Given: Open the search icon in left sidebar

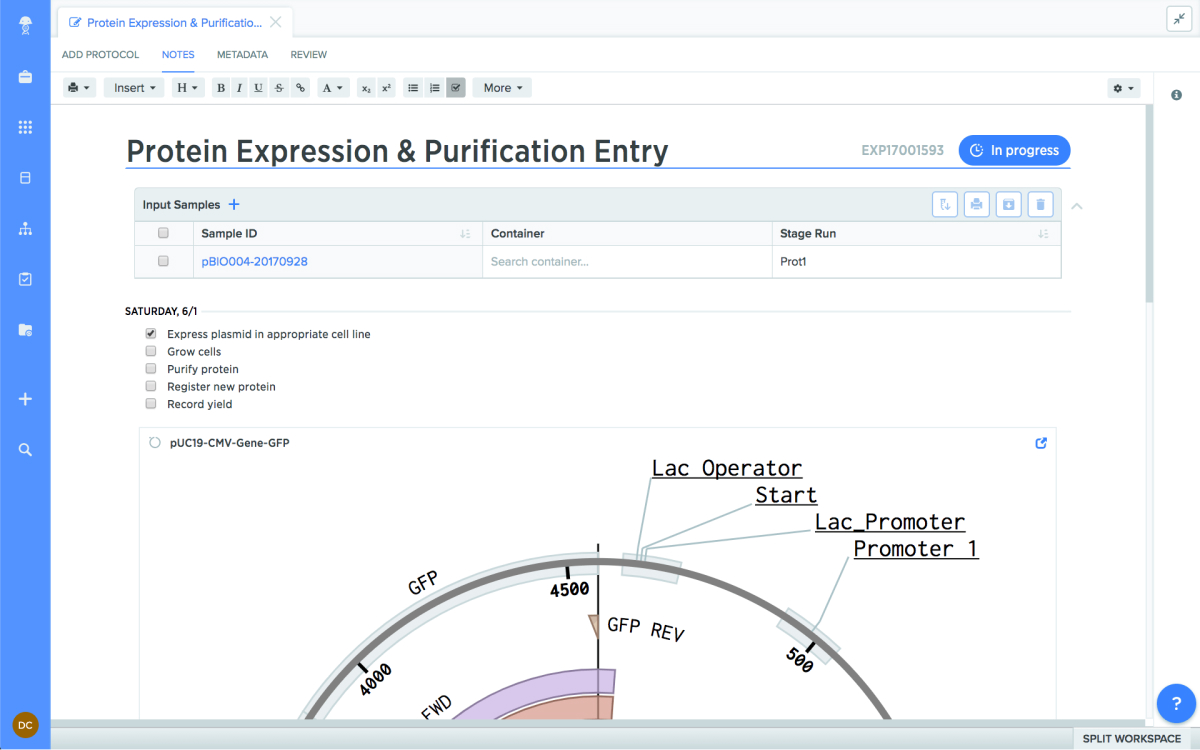Looking at the screenshot, I should point(26,450).
